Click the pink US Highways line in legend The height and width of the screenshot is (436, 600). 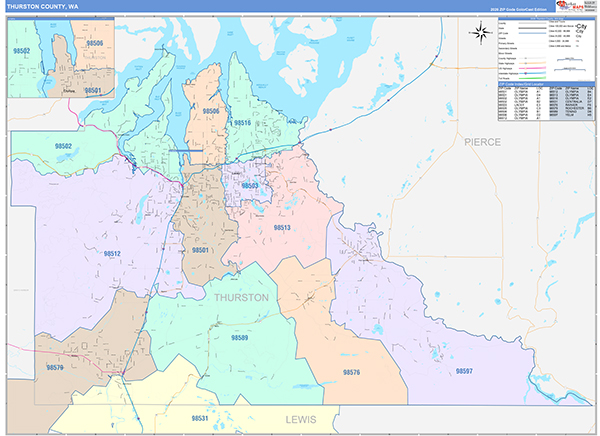pos(532,68)
